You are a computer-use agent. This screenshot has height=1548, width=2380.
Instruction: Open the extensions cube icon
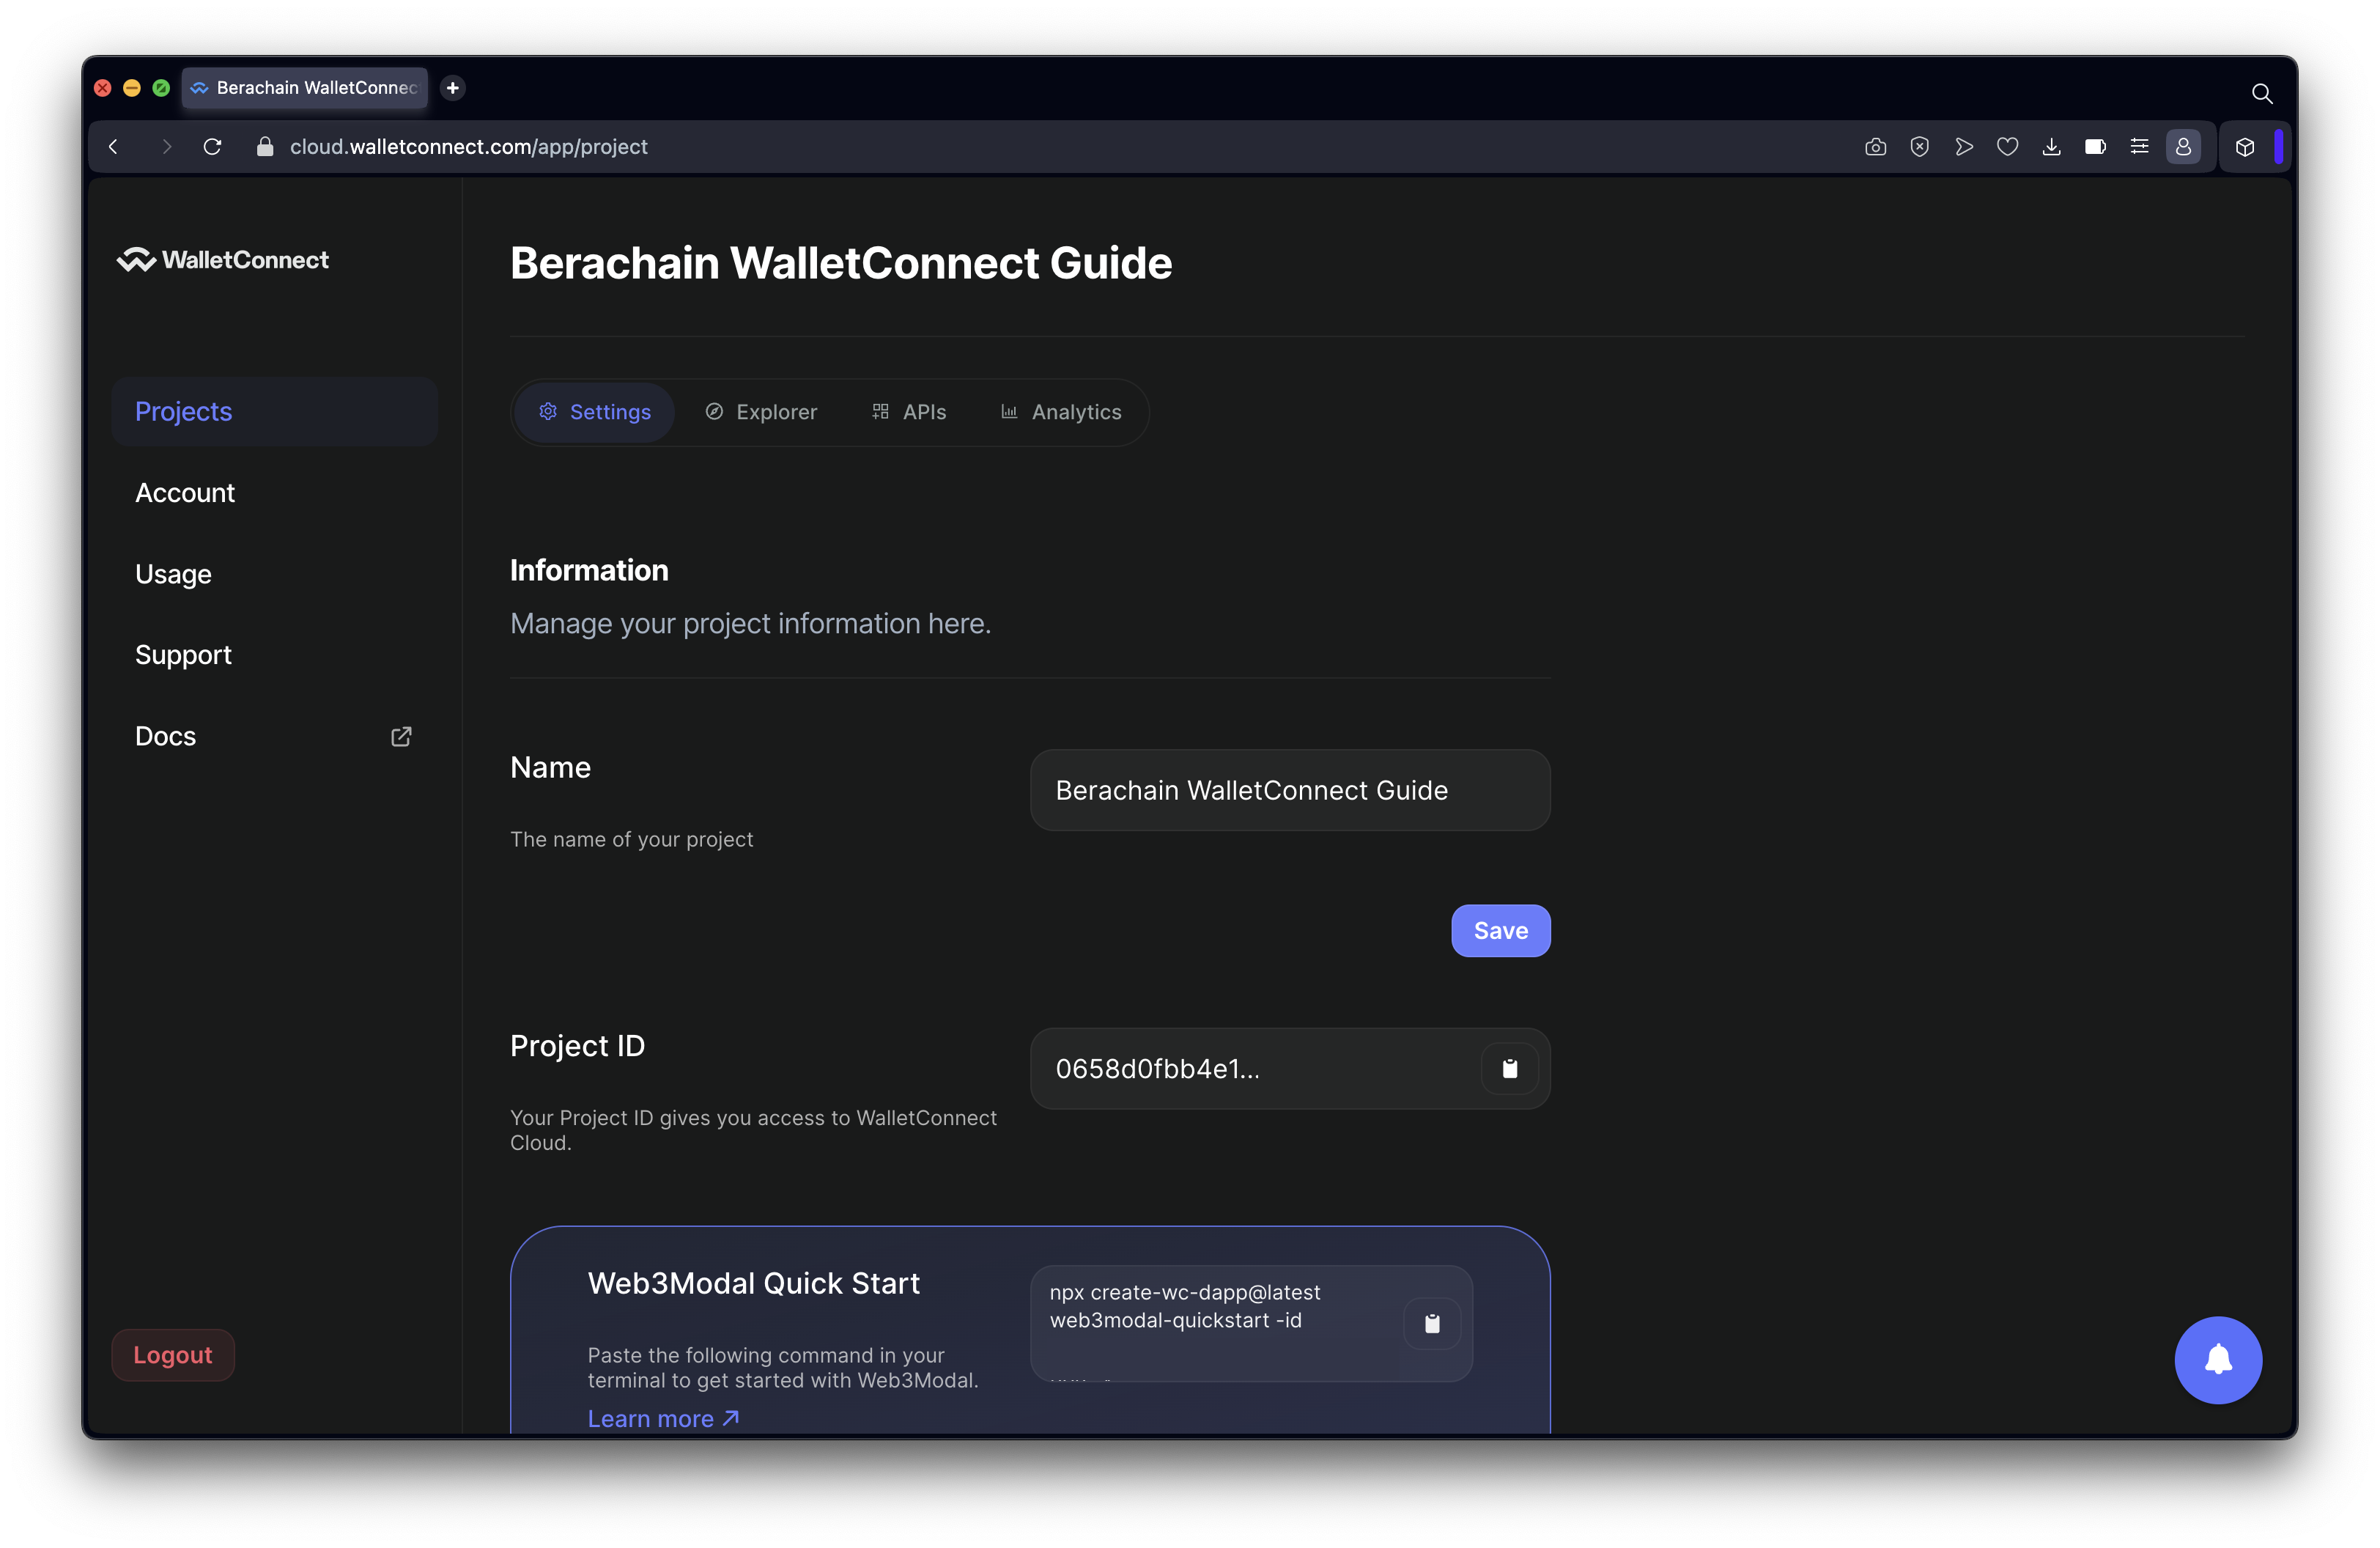tap(2245, 147)
